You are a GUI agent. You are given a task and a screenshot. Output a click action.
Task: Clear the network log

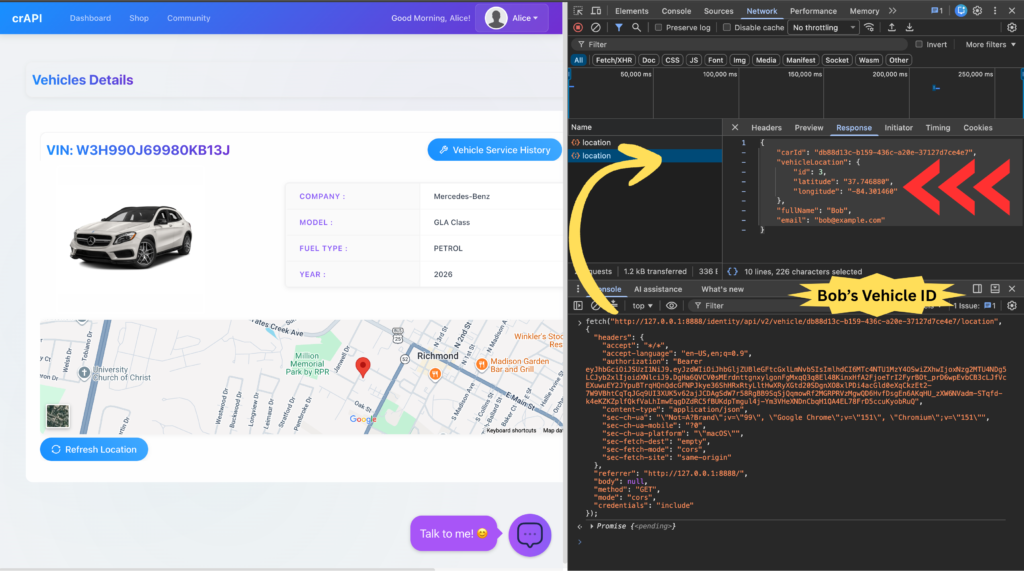coord(596,27)
